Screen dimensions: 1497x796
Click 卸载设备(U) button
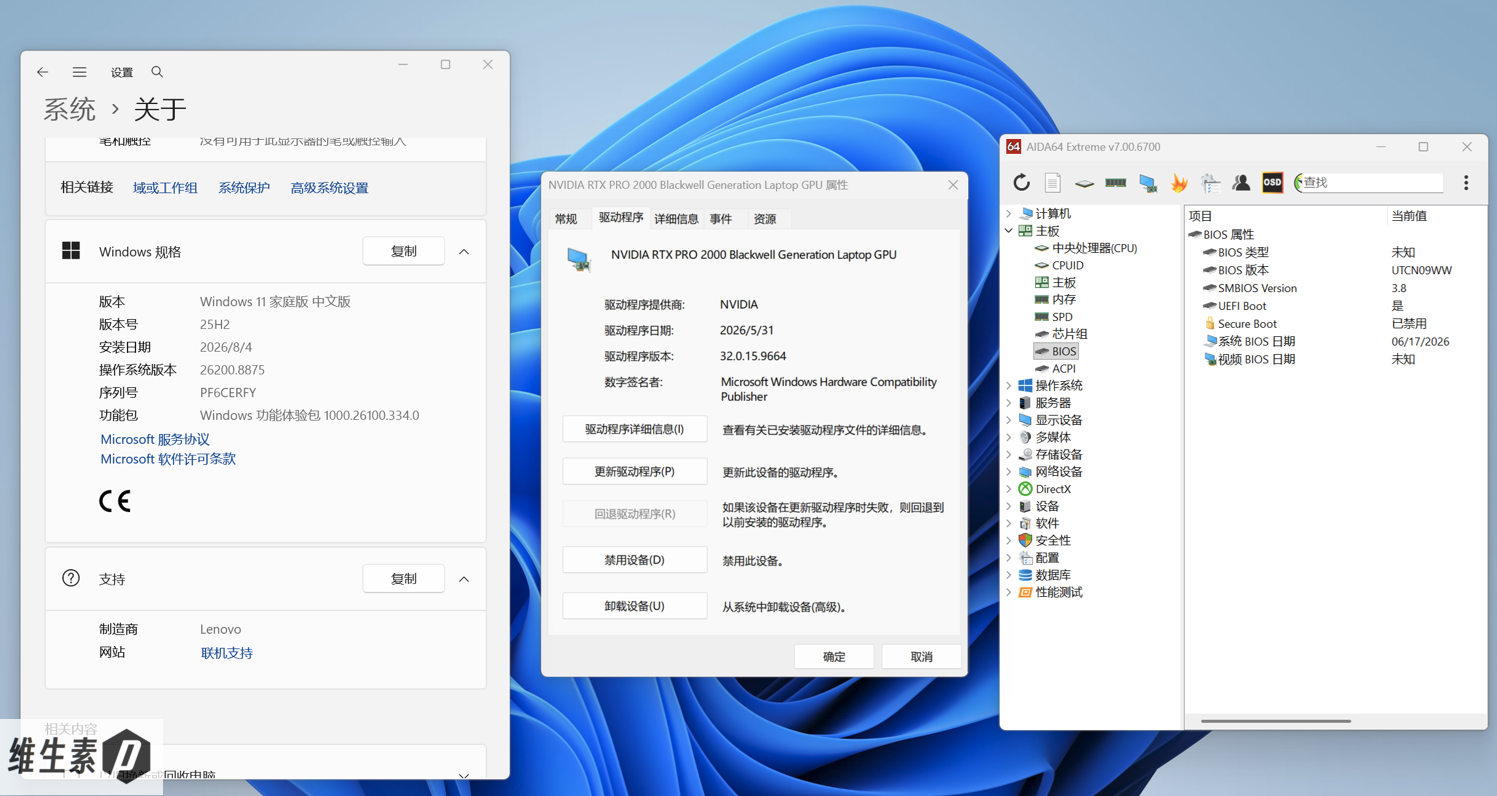635,606
